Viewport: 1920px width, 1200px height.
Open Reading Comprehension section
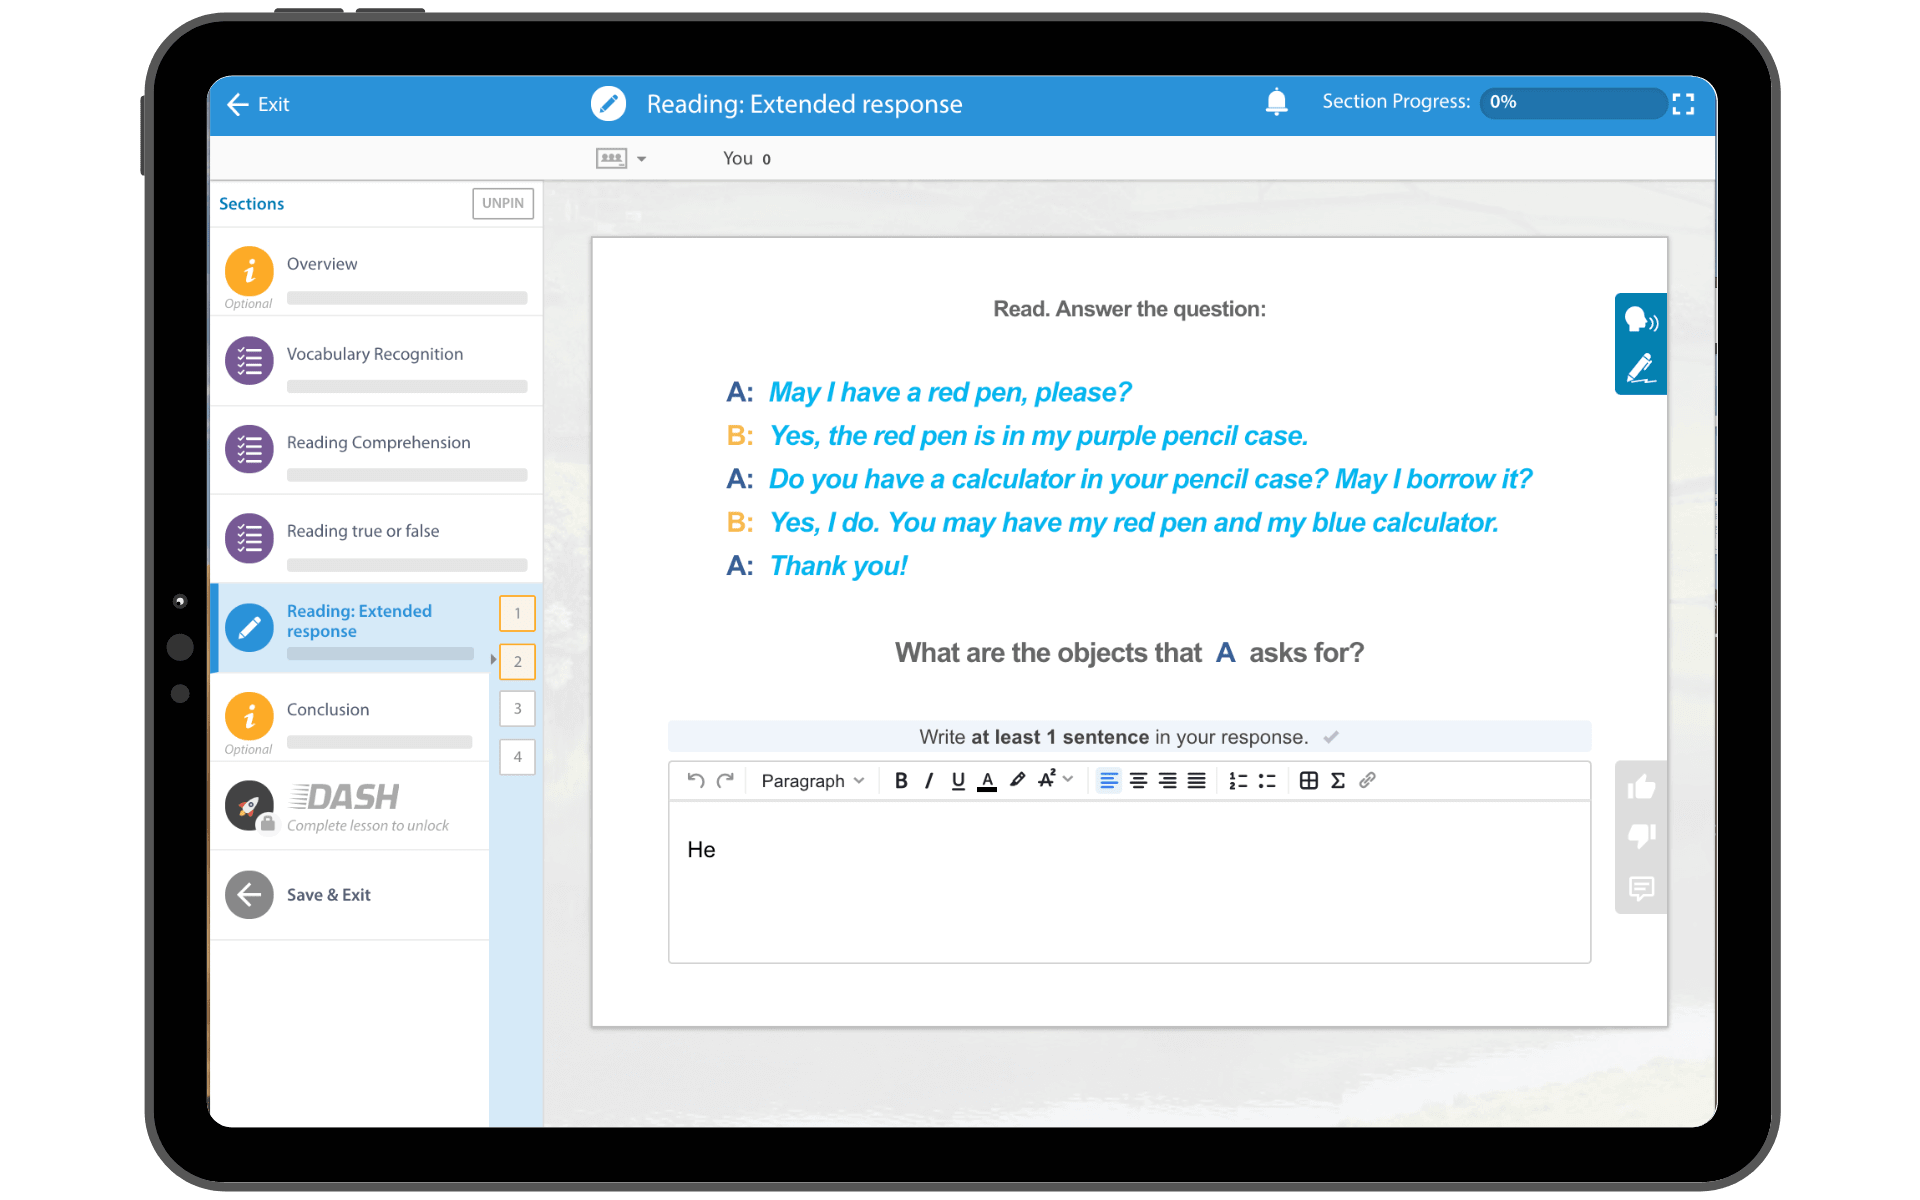coord(376,450)
